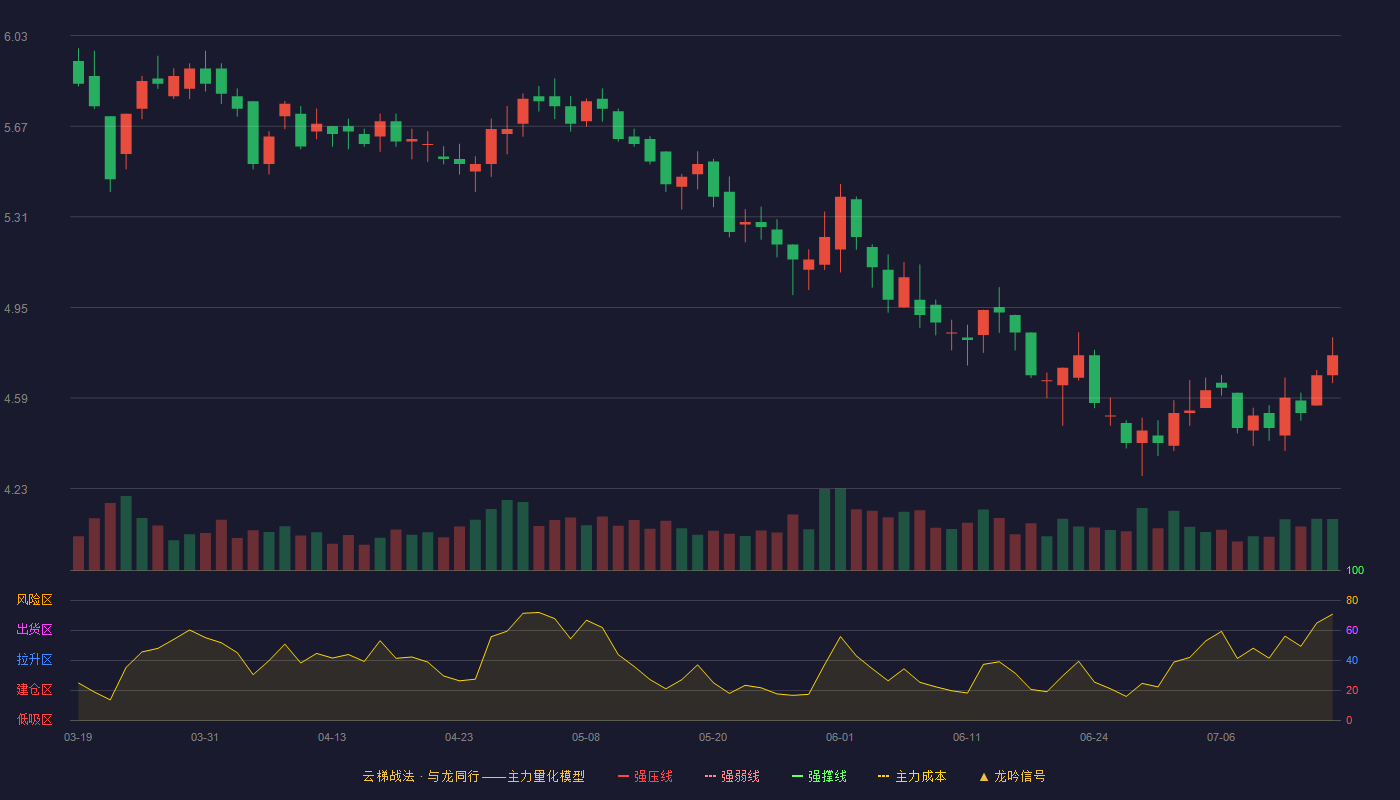The image size is (1400, 800).
Task: Click the pink 强弱线 dashed line icon
Action: (710, 776)
